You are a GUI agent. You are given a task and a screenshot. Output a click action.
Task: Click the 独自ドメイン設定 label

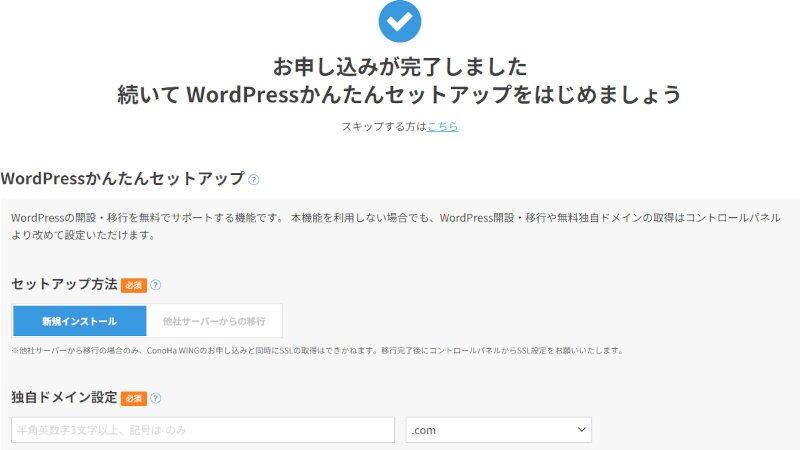coord(64,398)
